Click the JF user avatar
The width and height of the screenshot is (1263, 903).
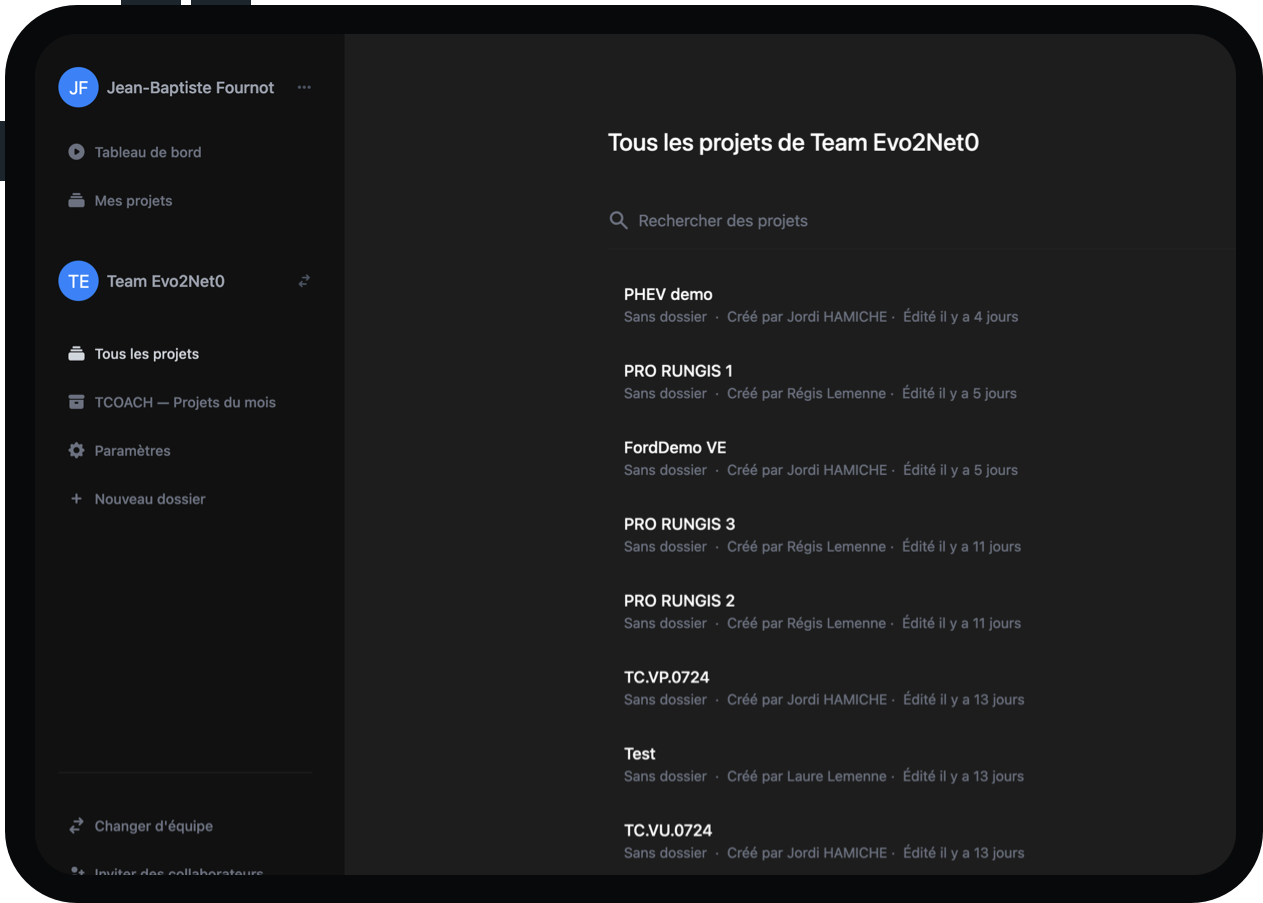pos(78,88)
